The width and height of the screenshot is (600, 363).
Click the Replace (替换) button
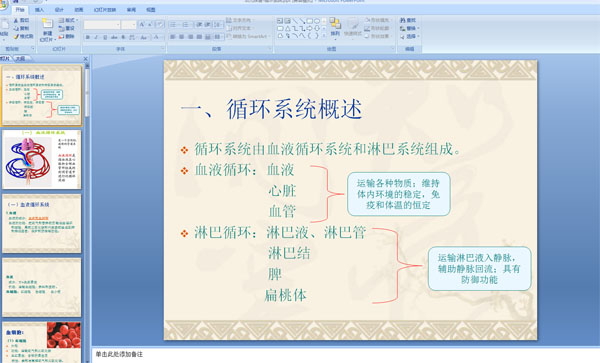click(x=409, y=28)
